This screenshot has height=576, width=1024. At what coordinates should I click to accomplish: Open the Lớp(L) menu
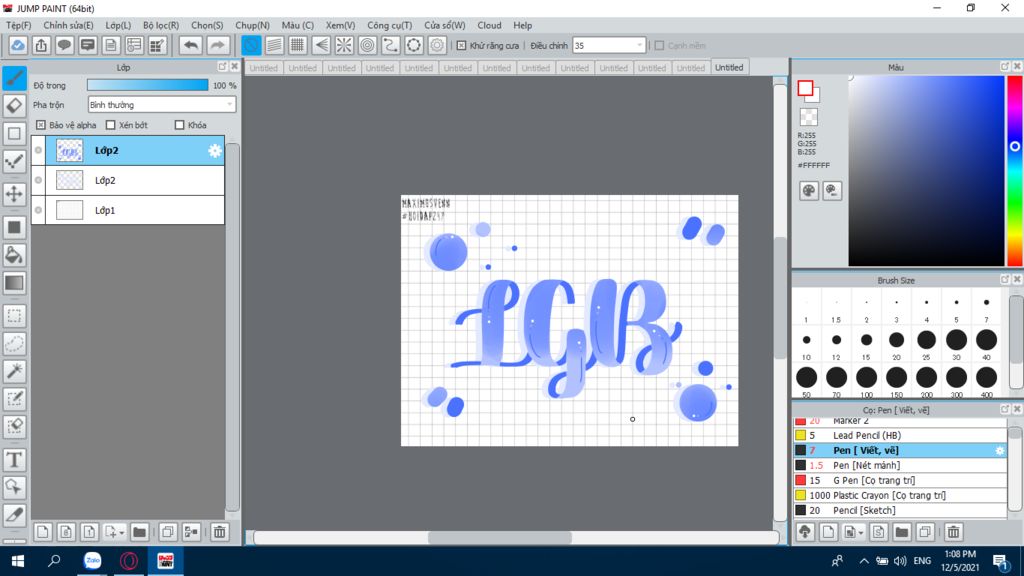pyautogui.click(x=118, y=25)
